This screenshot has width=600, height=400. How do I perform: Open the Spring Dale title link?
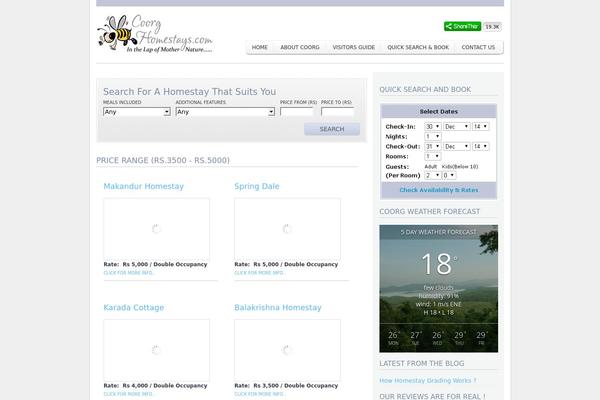[x=257, y=186]
